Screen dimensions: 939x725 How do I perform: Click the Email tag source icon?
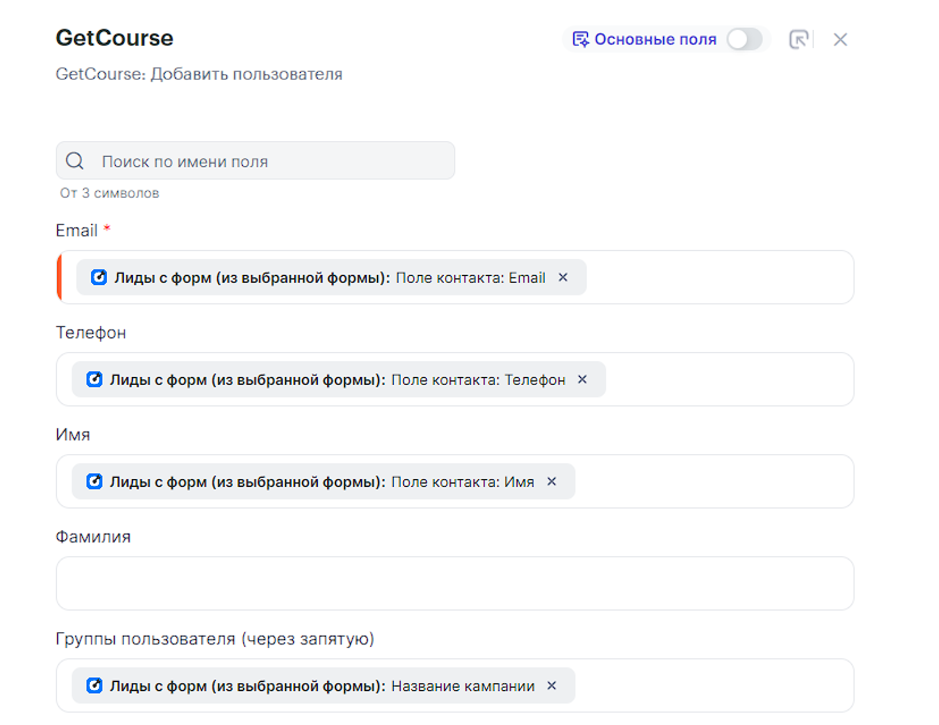coord(99,278)
